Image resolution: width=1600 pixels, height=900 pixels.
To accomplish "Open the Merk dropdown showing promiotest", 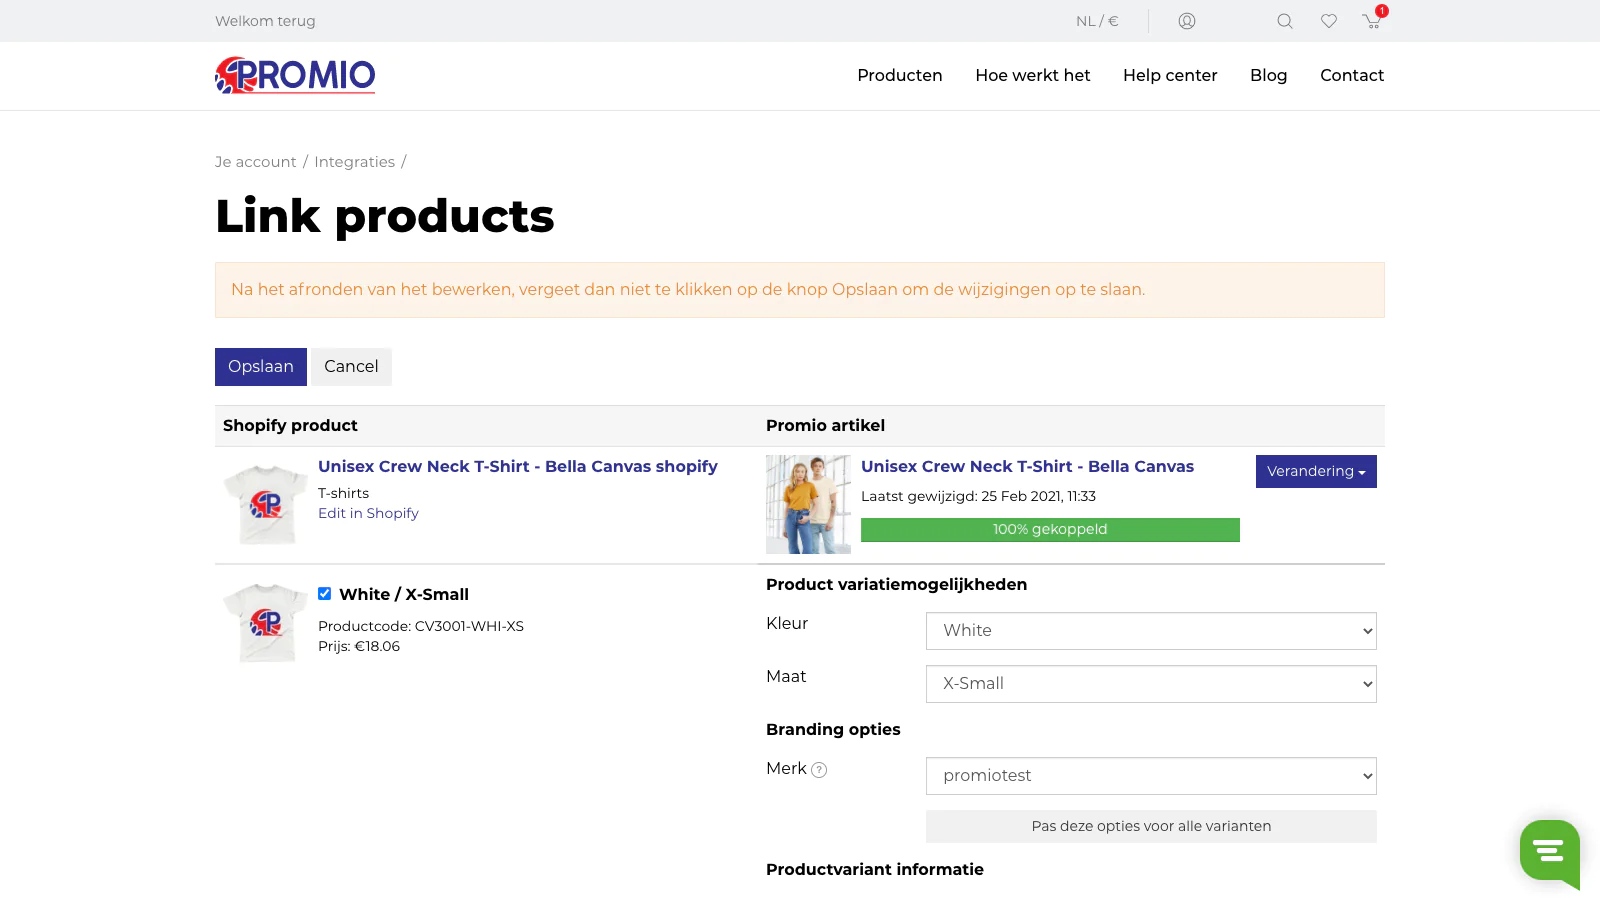I will click(x=1151, y=776).
